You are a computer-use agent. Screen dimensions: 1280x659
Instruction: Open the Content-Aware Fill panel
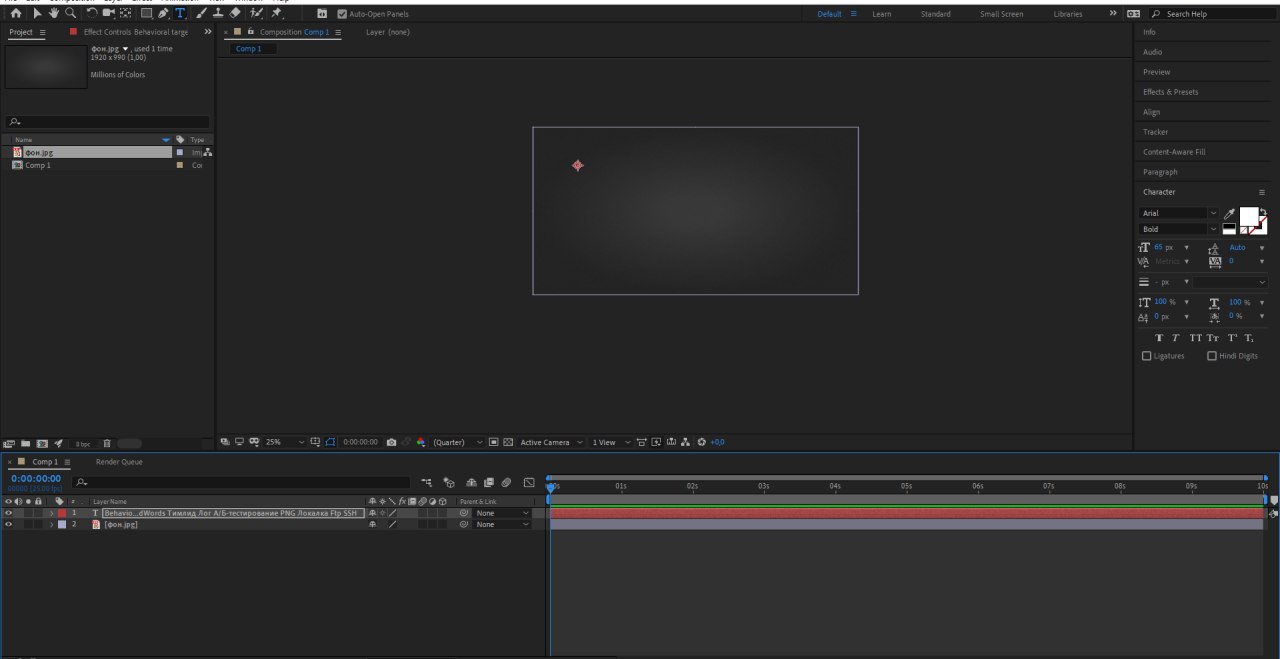[x=1174, y=152]
